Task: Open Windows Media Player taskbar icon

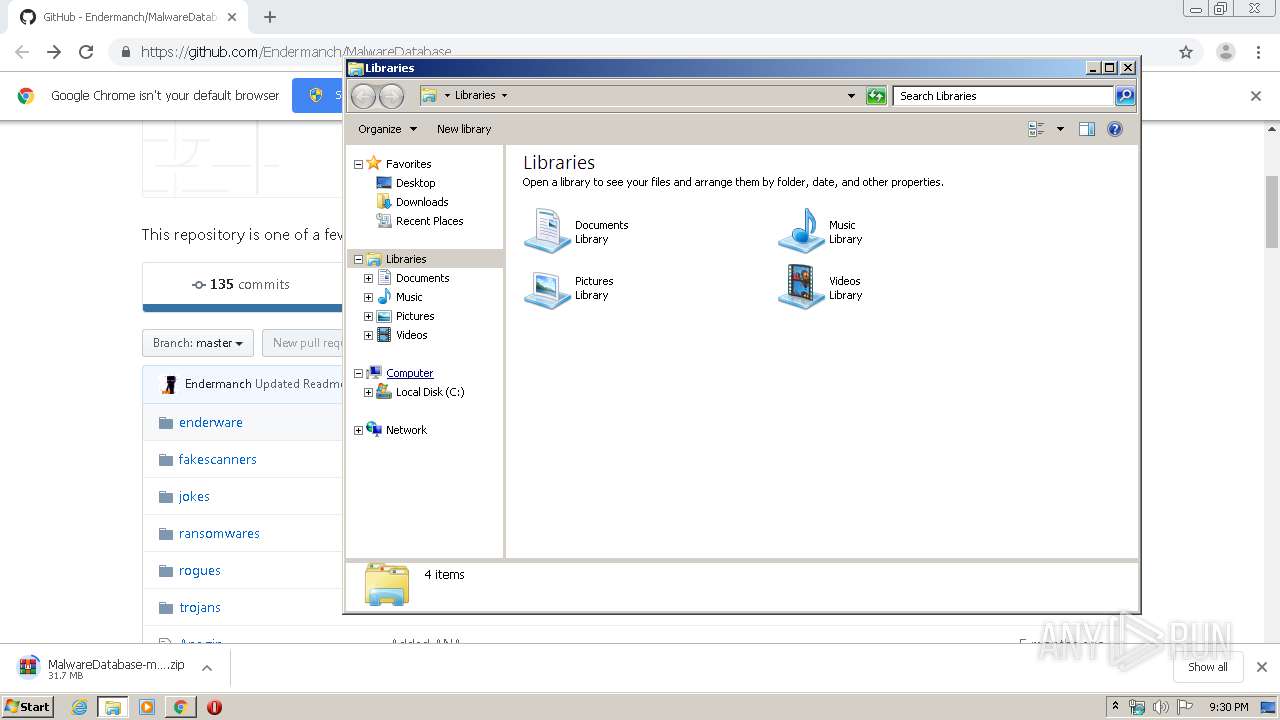Action: [x=147, y=707]
